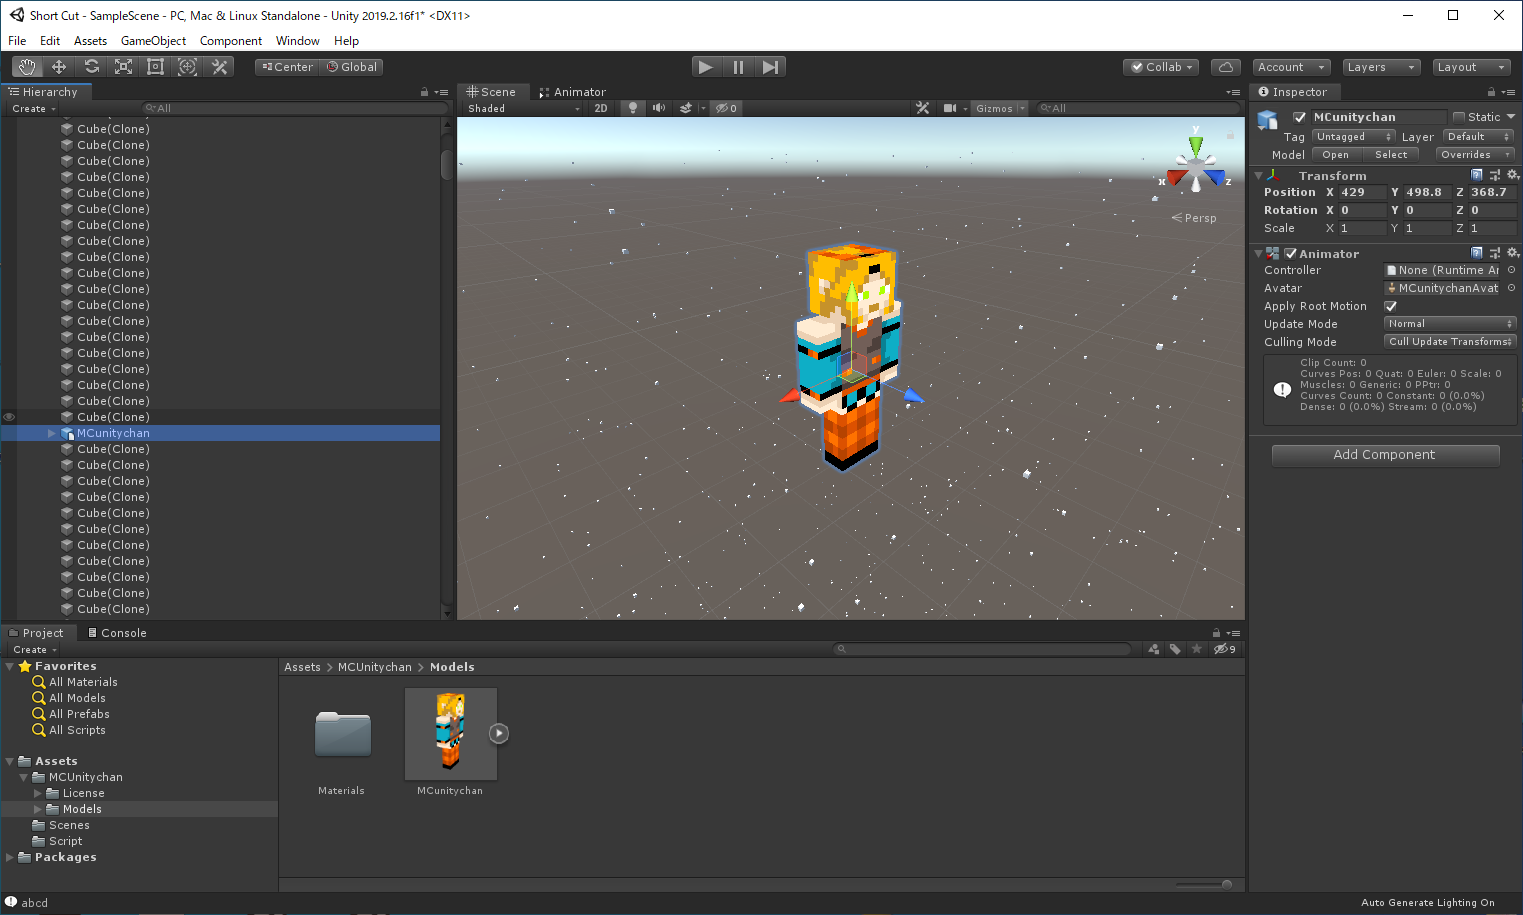Toggle scene effects like skybox

pyautogui.click(x=686, y=108)
